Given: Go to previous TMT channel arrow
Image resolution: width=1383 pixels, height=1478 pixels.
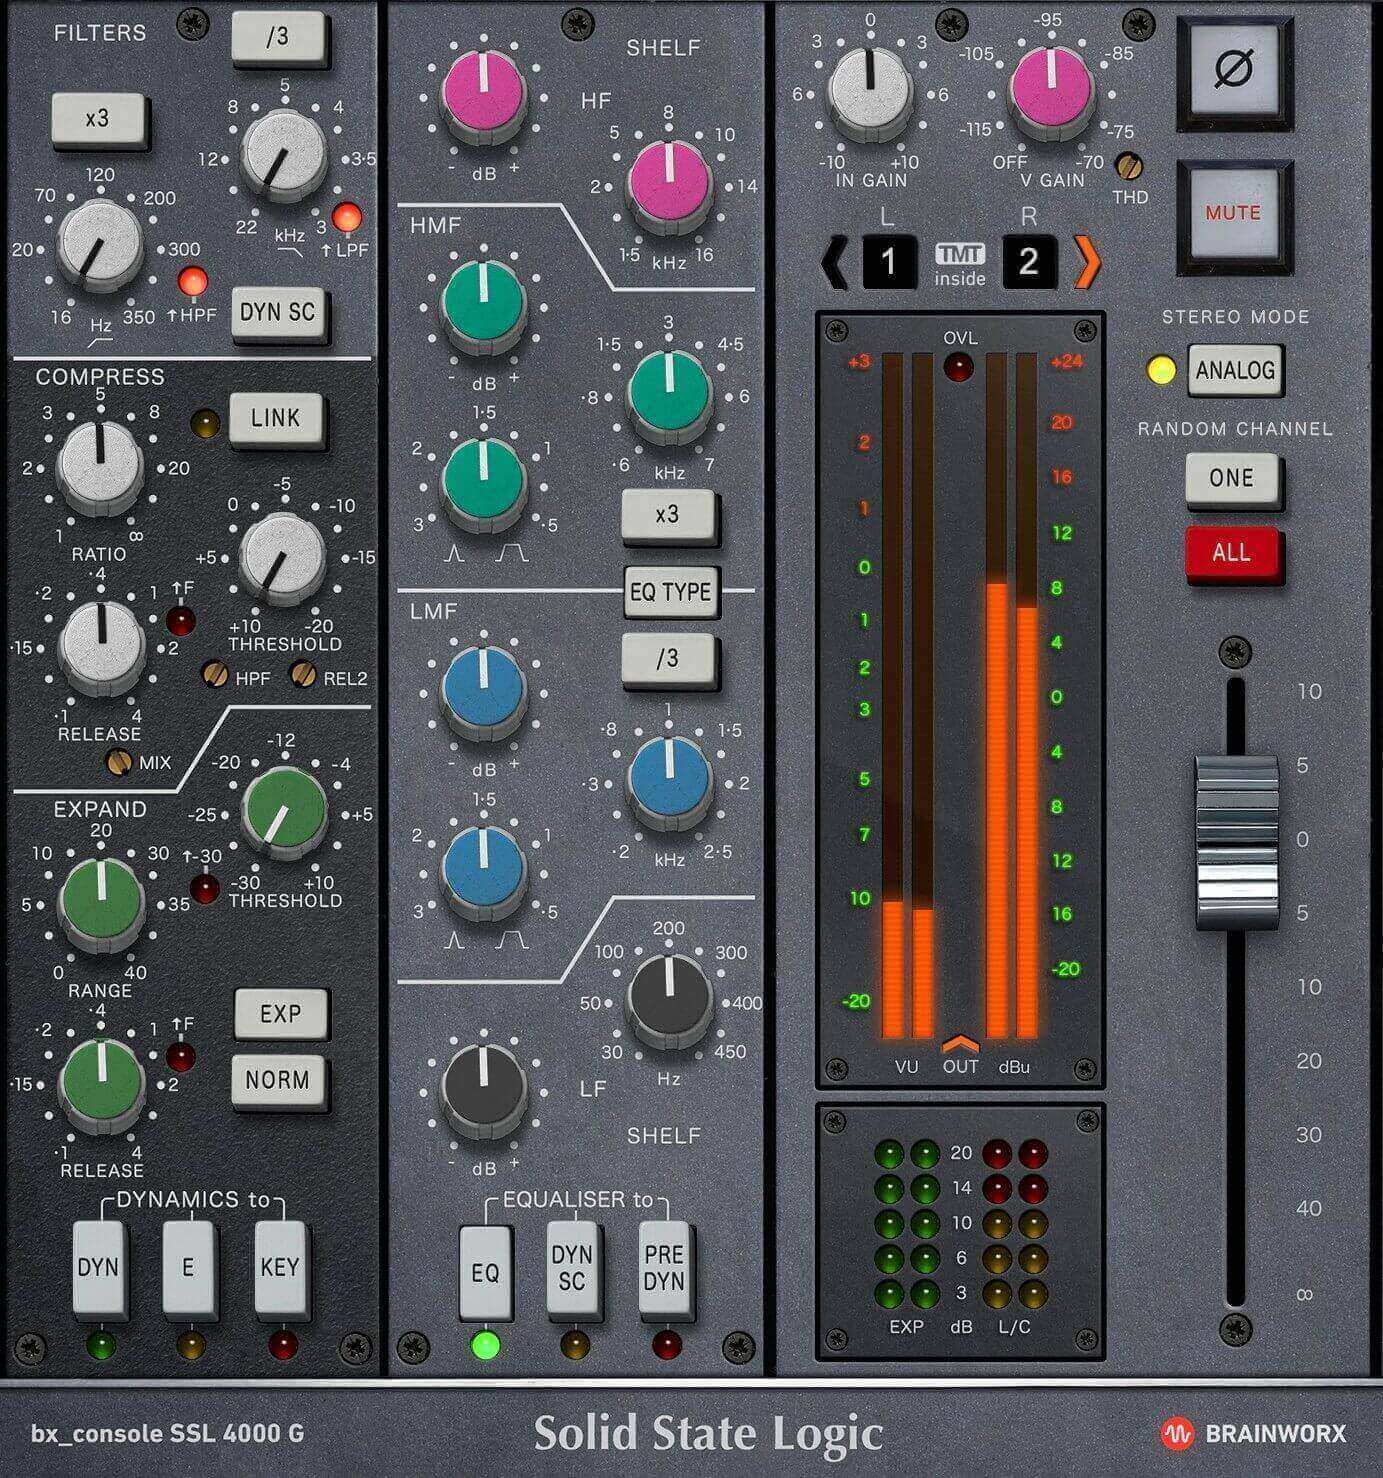Looking at the screenshot, I should coord(833,263).
